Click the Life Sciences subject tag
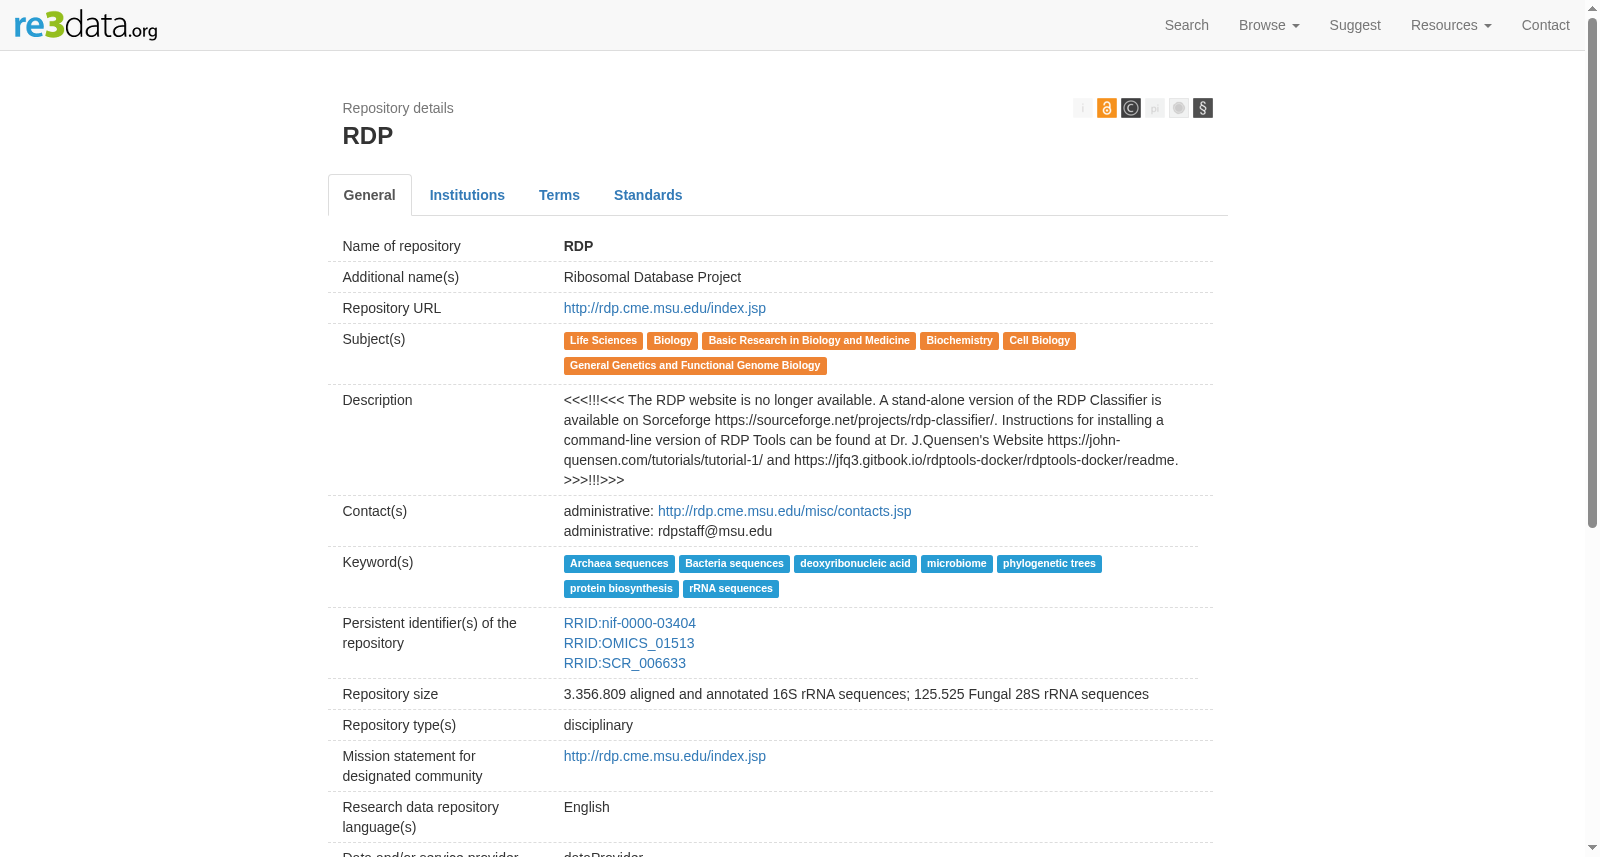This screenshot has width=1600, height=857. (x=603, y=341)
